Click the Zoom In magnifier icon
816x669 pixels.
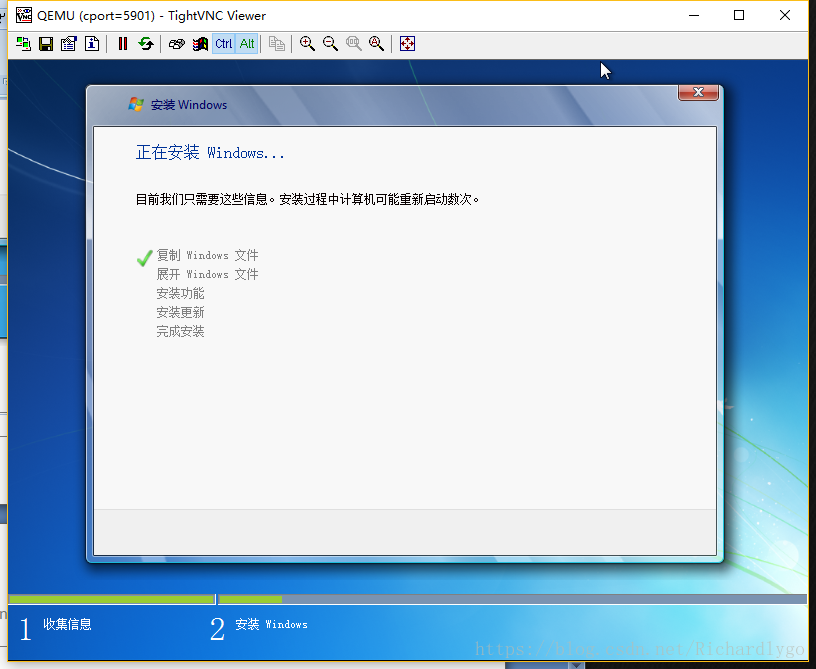[307, 44]
